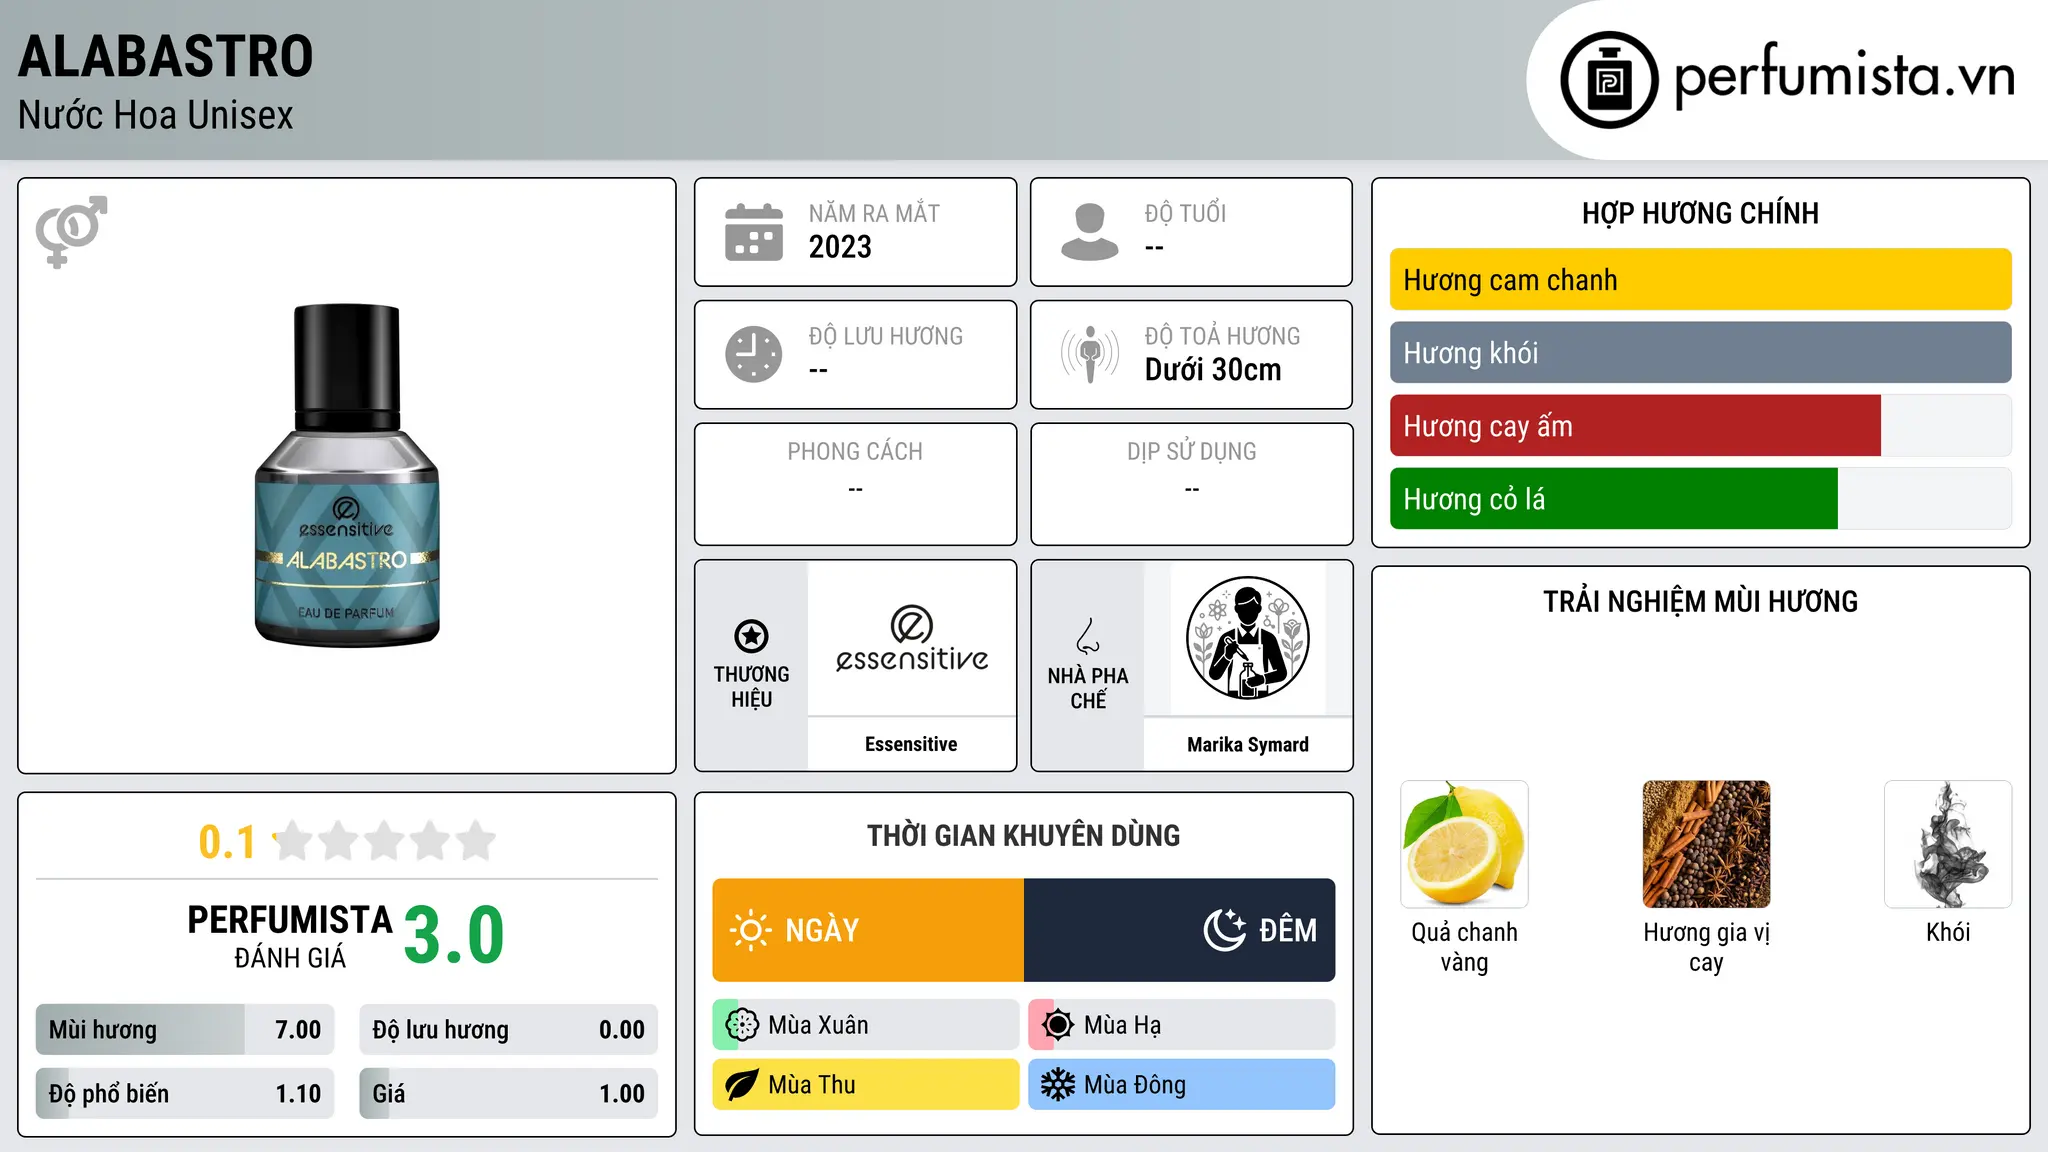The width and height of the screenshot is (2048, 1152).
Task: Open the Marika Symard perfumer link
Action: [1248, 744]
